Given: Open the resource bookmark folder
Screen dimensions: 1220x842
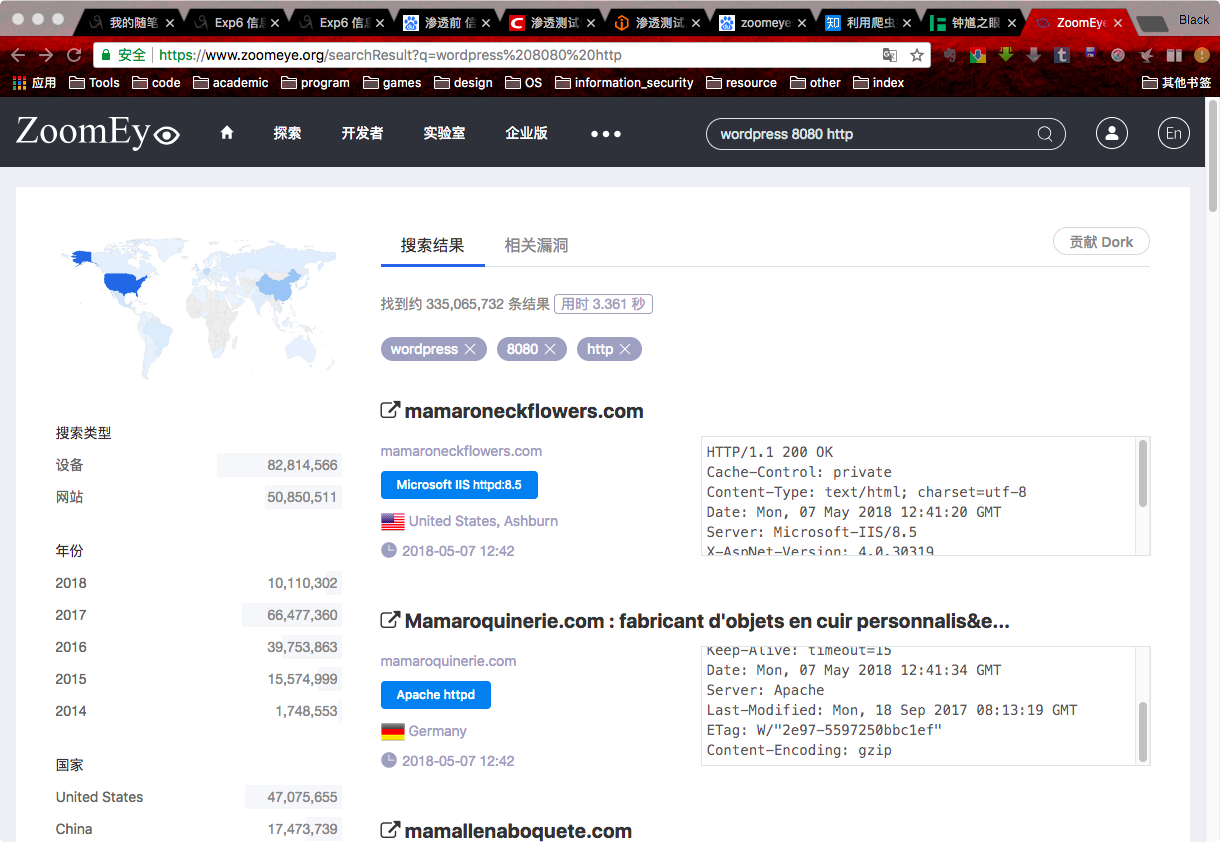Looking at the screenshot, I should pyautogui.click(x=741, y=83).
